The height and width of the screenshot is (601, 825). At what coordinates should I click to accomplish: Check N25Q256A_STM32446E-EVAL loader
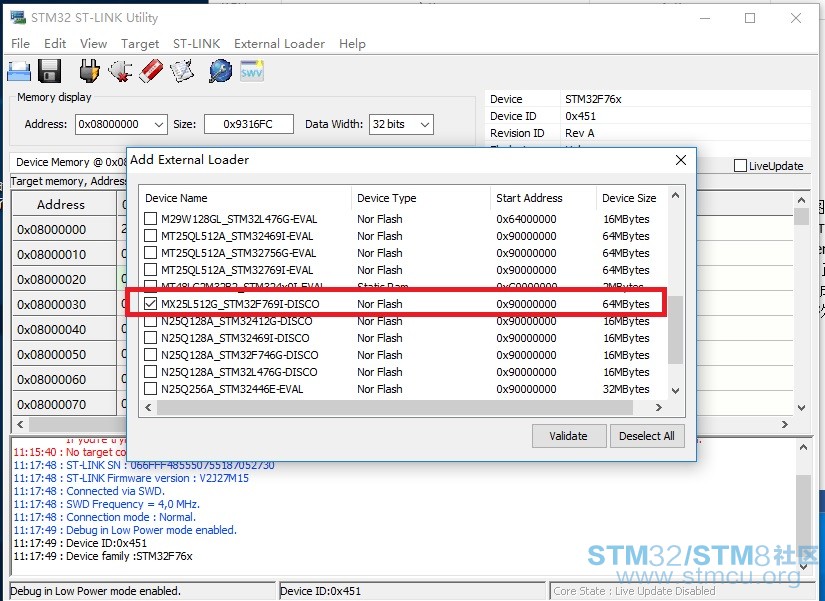150,389
